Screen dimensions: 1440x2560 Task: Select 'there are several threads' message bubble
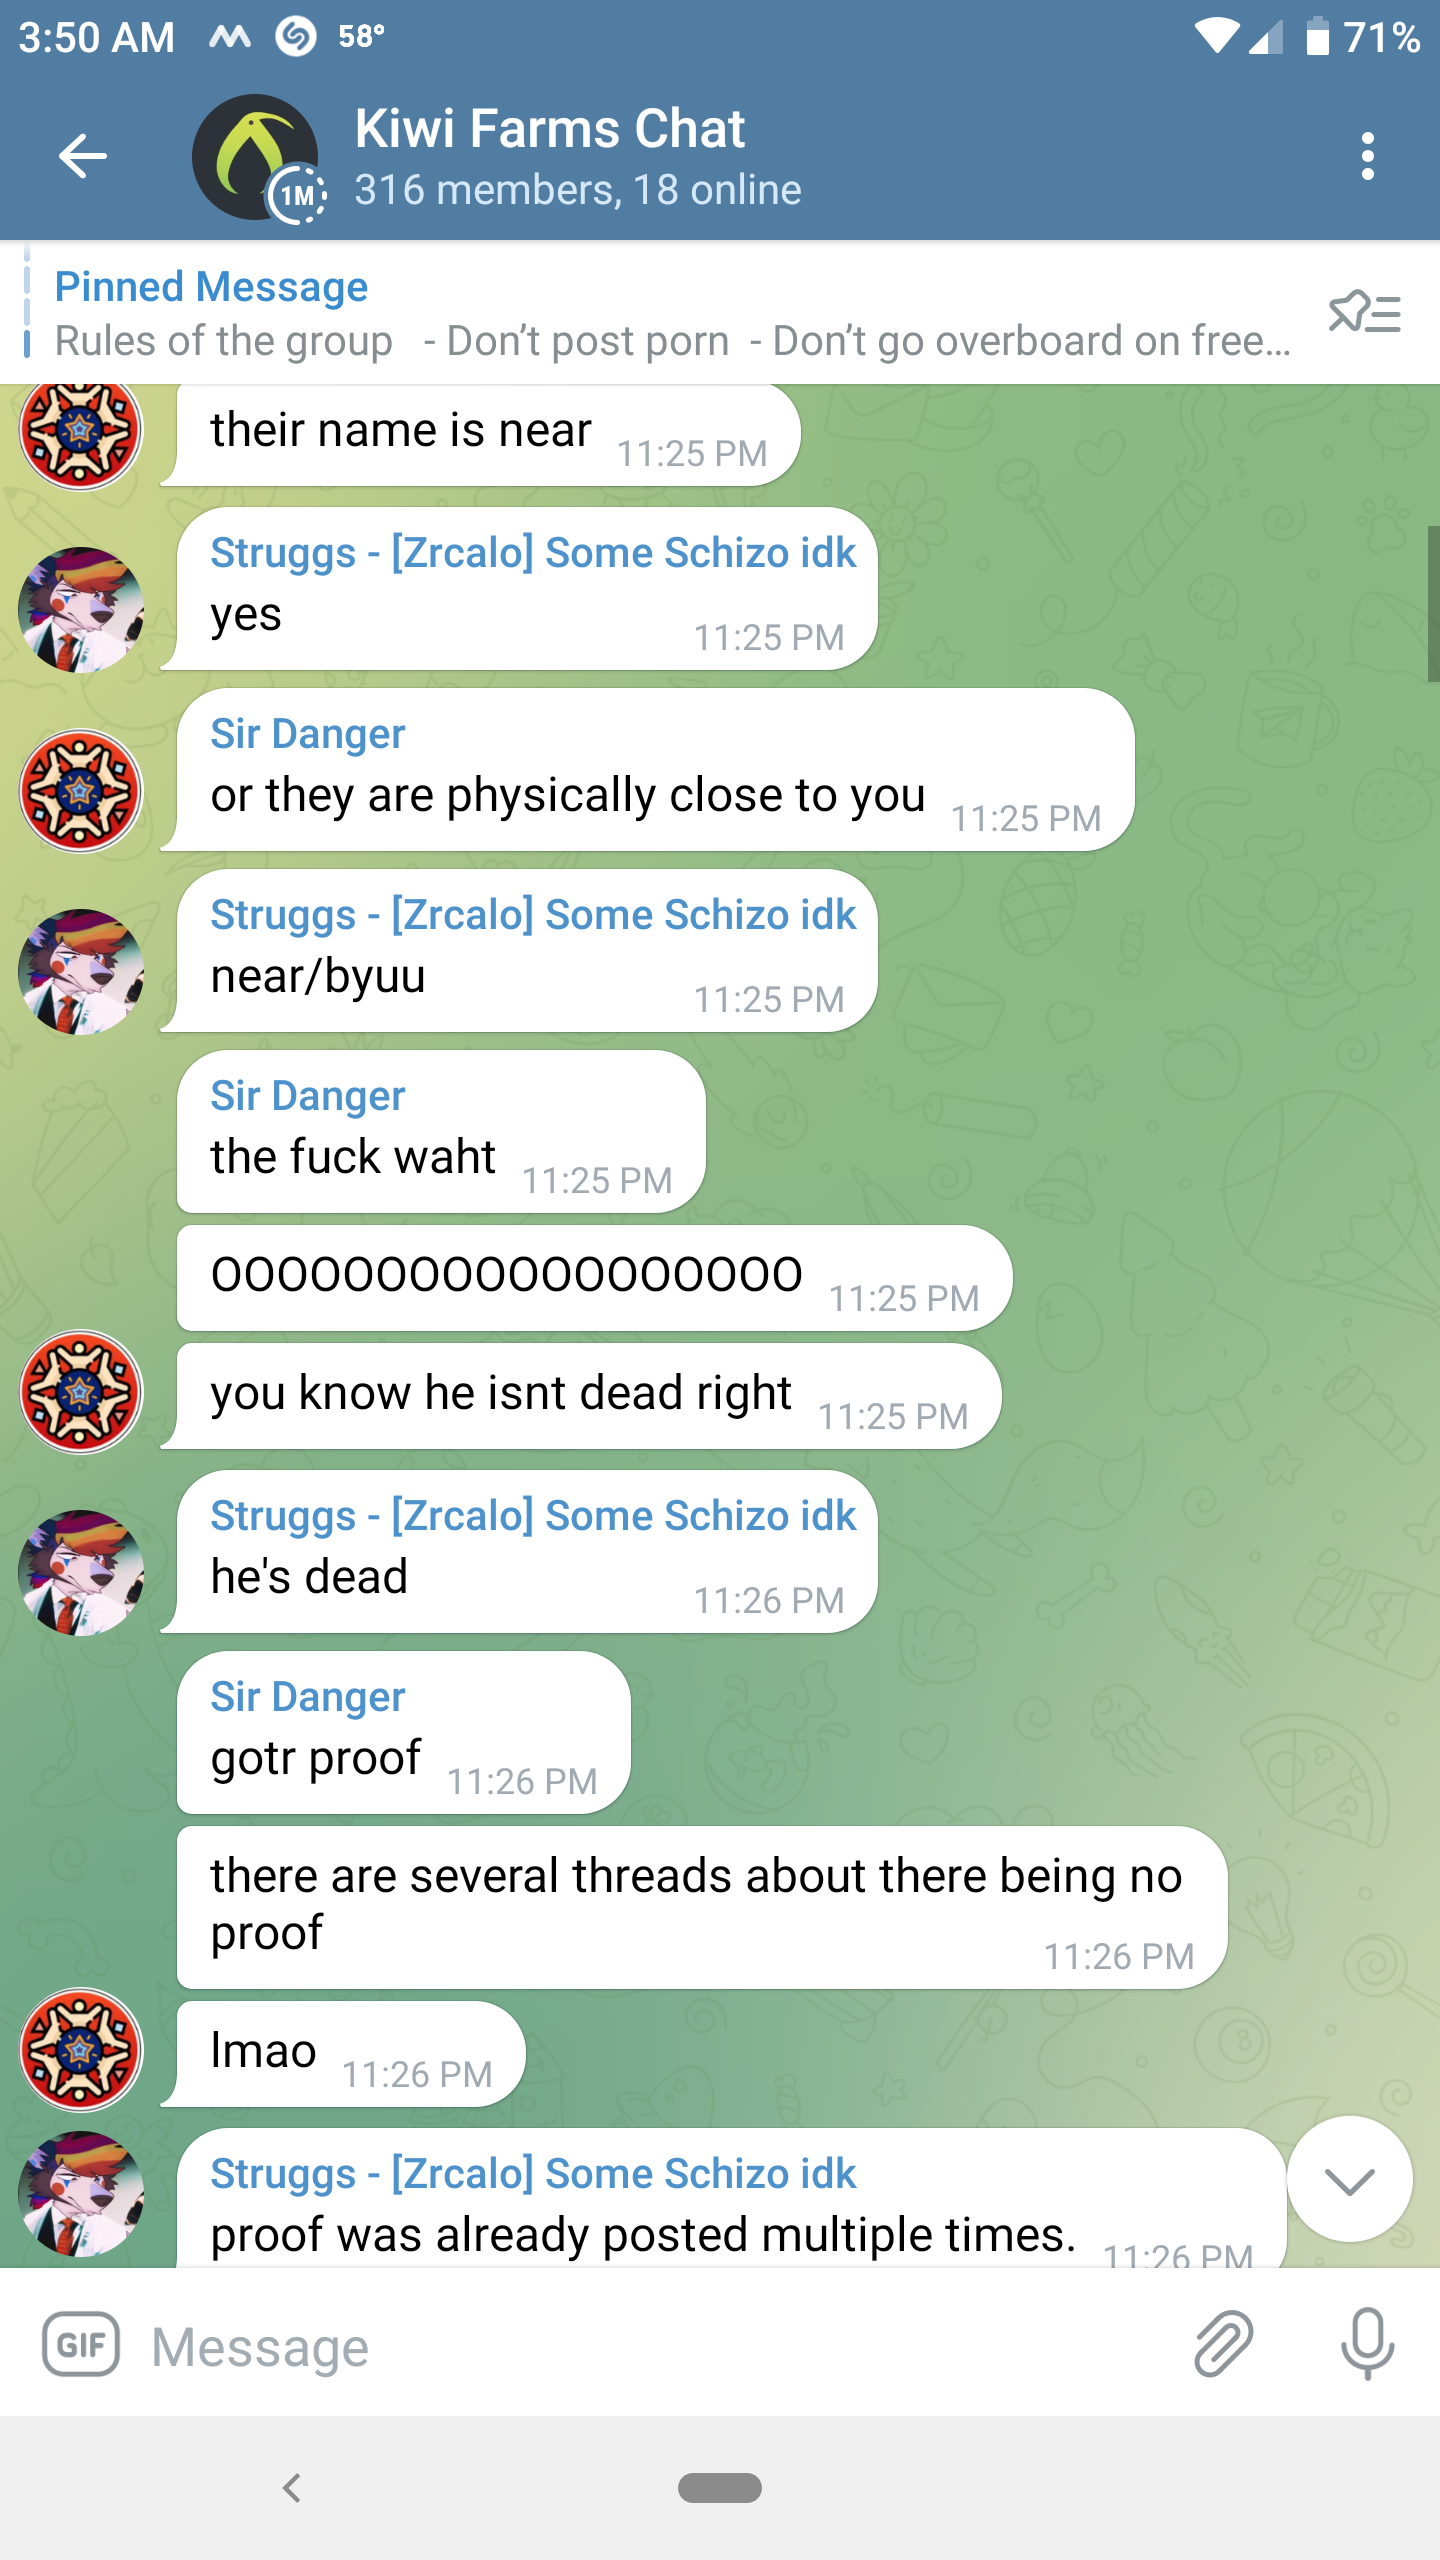click(702, 1907)
